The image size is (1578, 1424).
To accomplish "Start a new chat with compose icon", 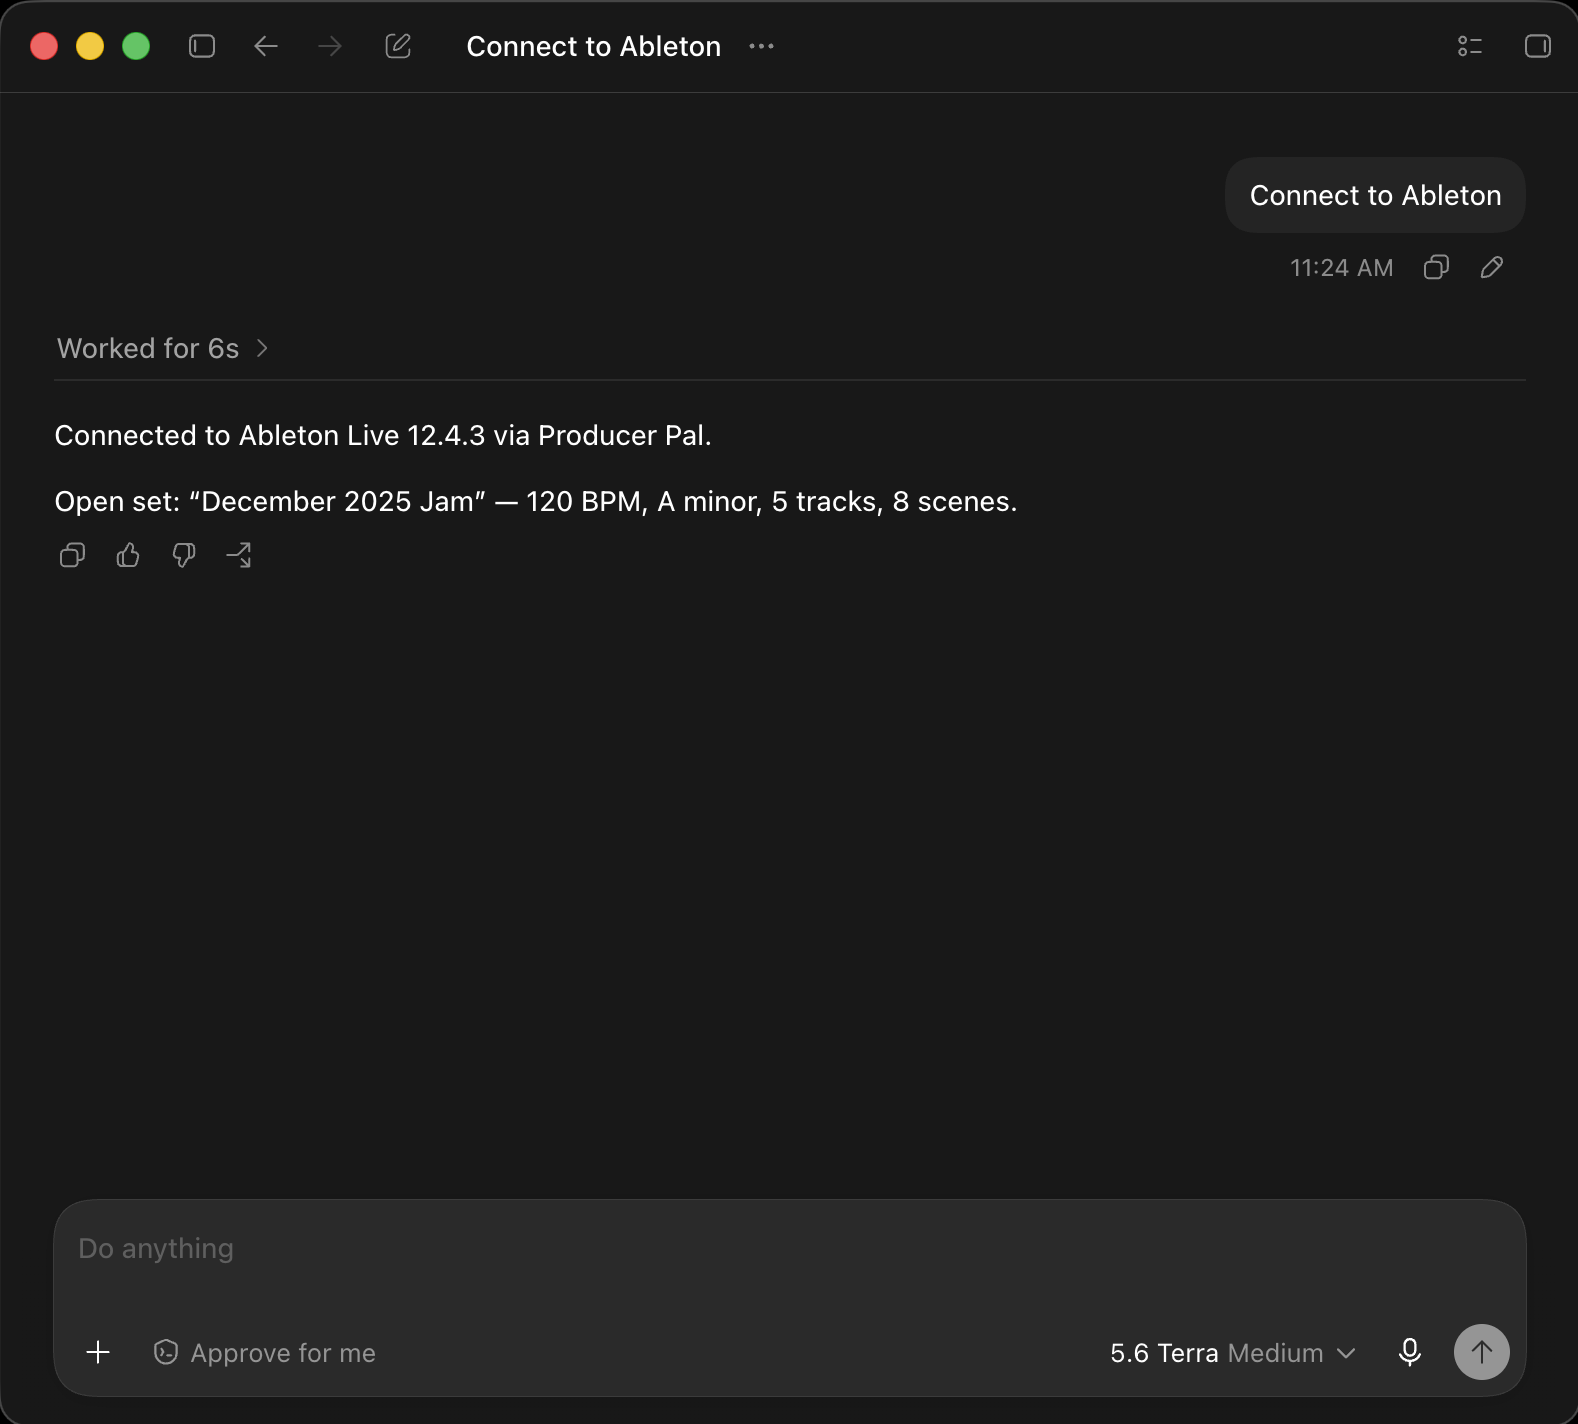I will coord(398,46).
